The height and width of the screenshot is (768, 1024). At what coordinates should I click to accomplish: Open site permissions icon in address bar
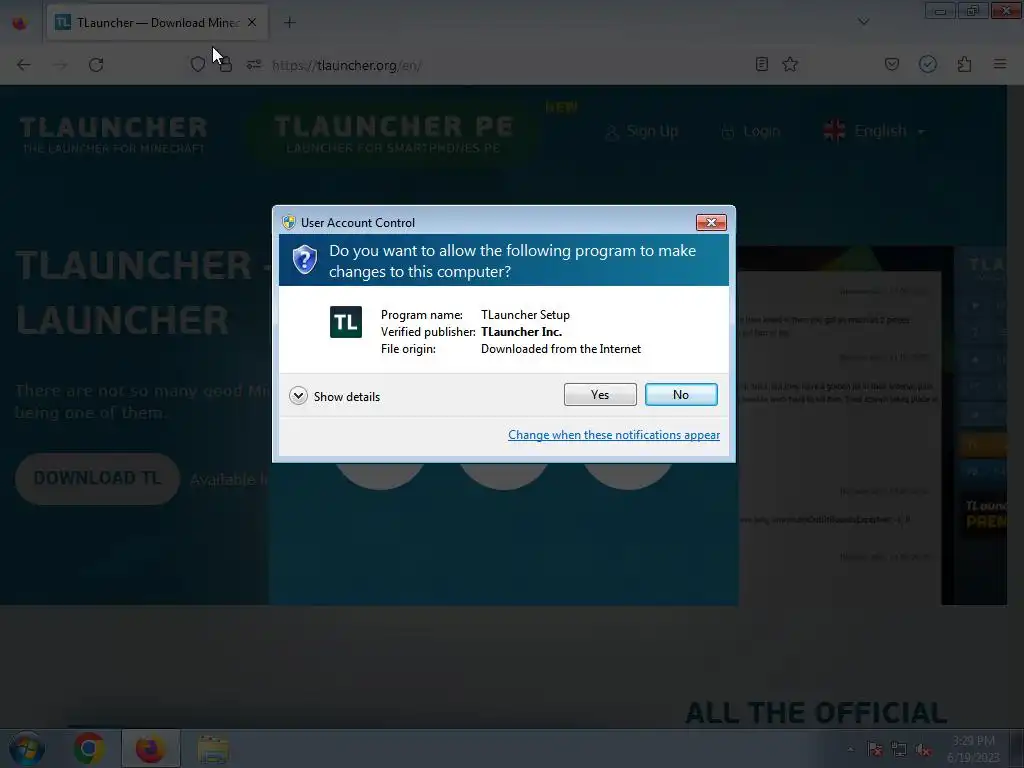(253, 65)
